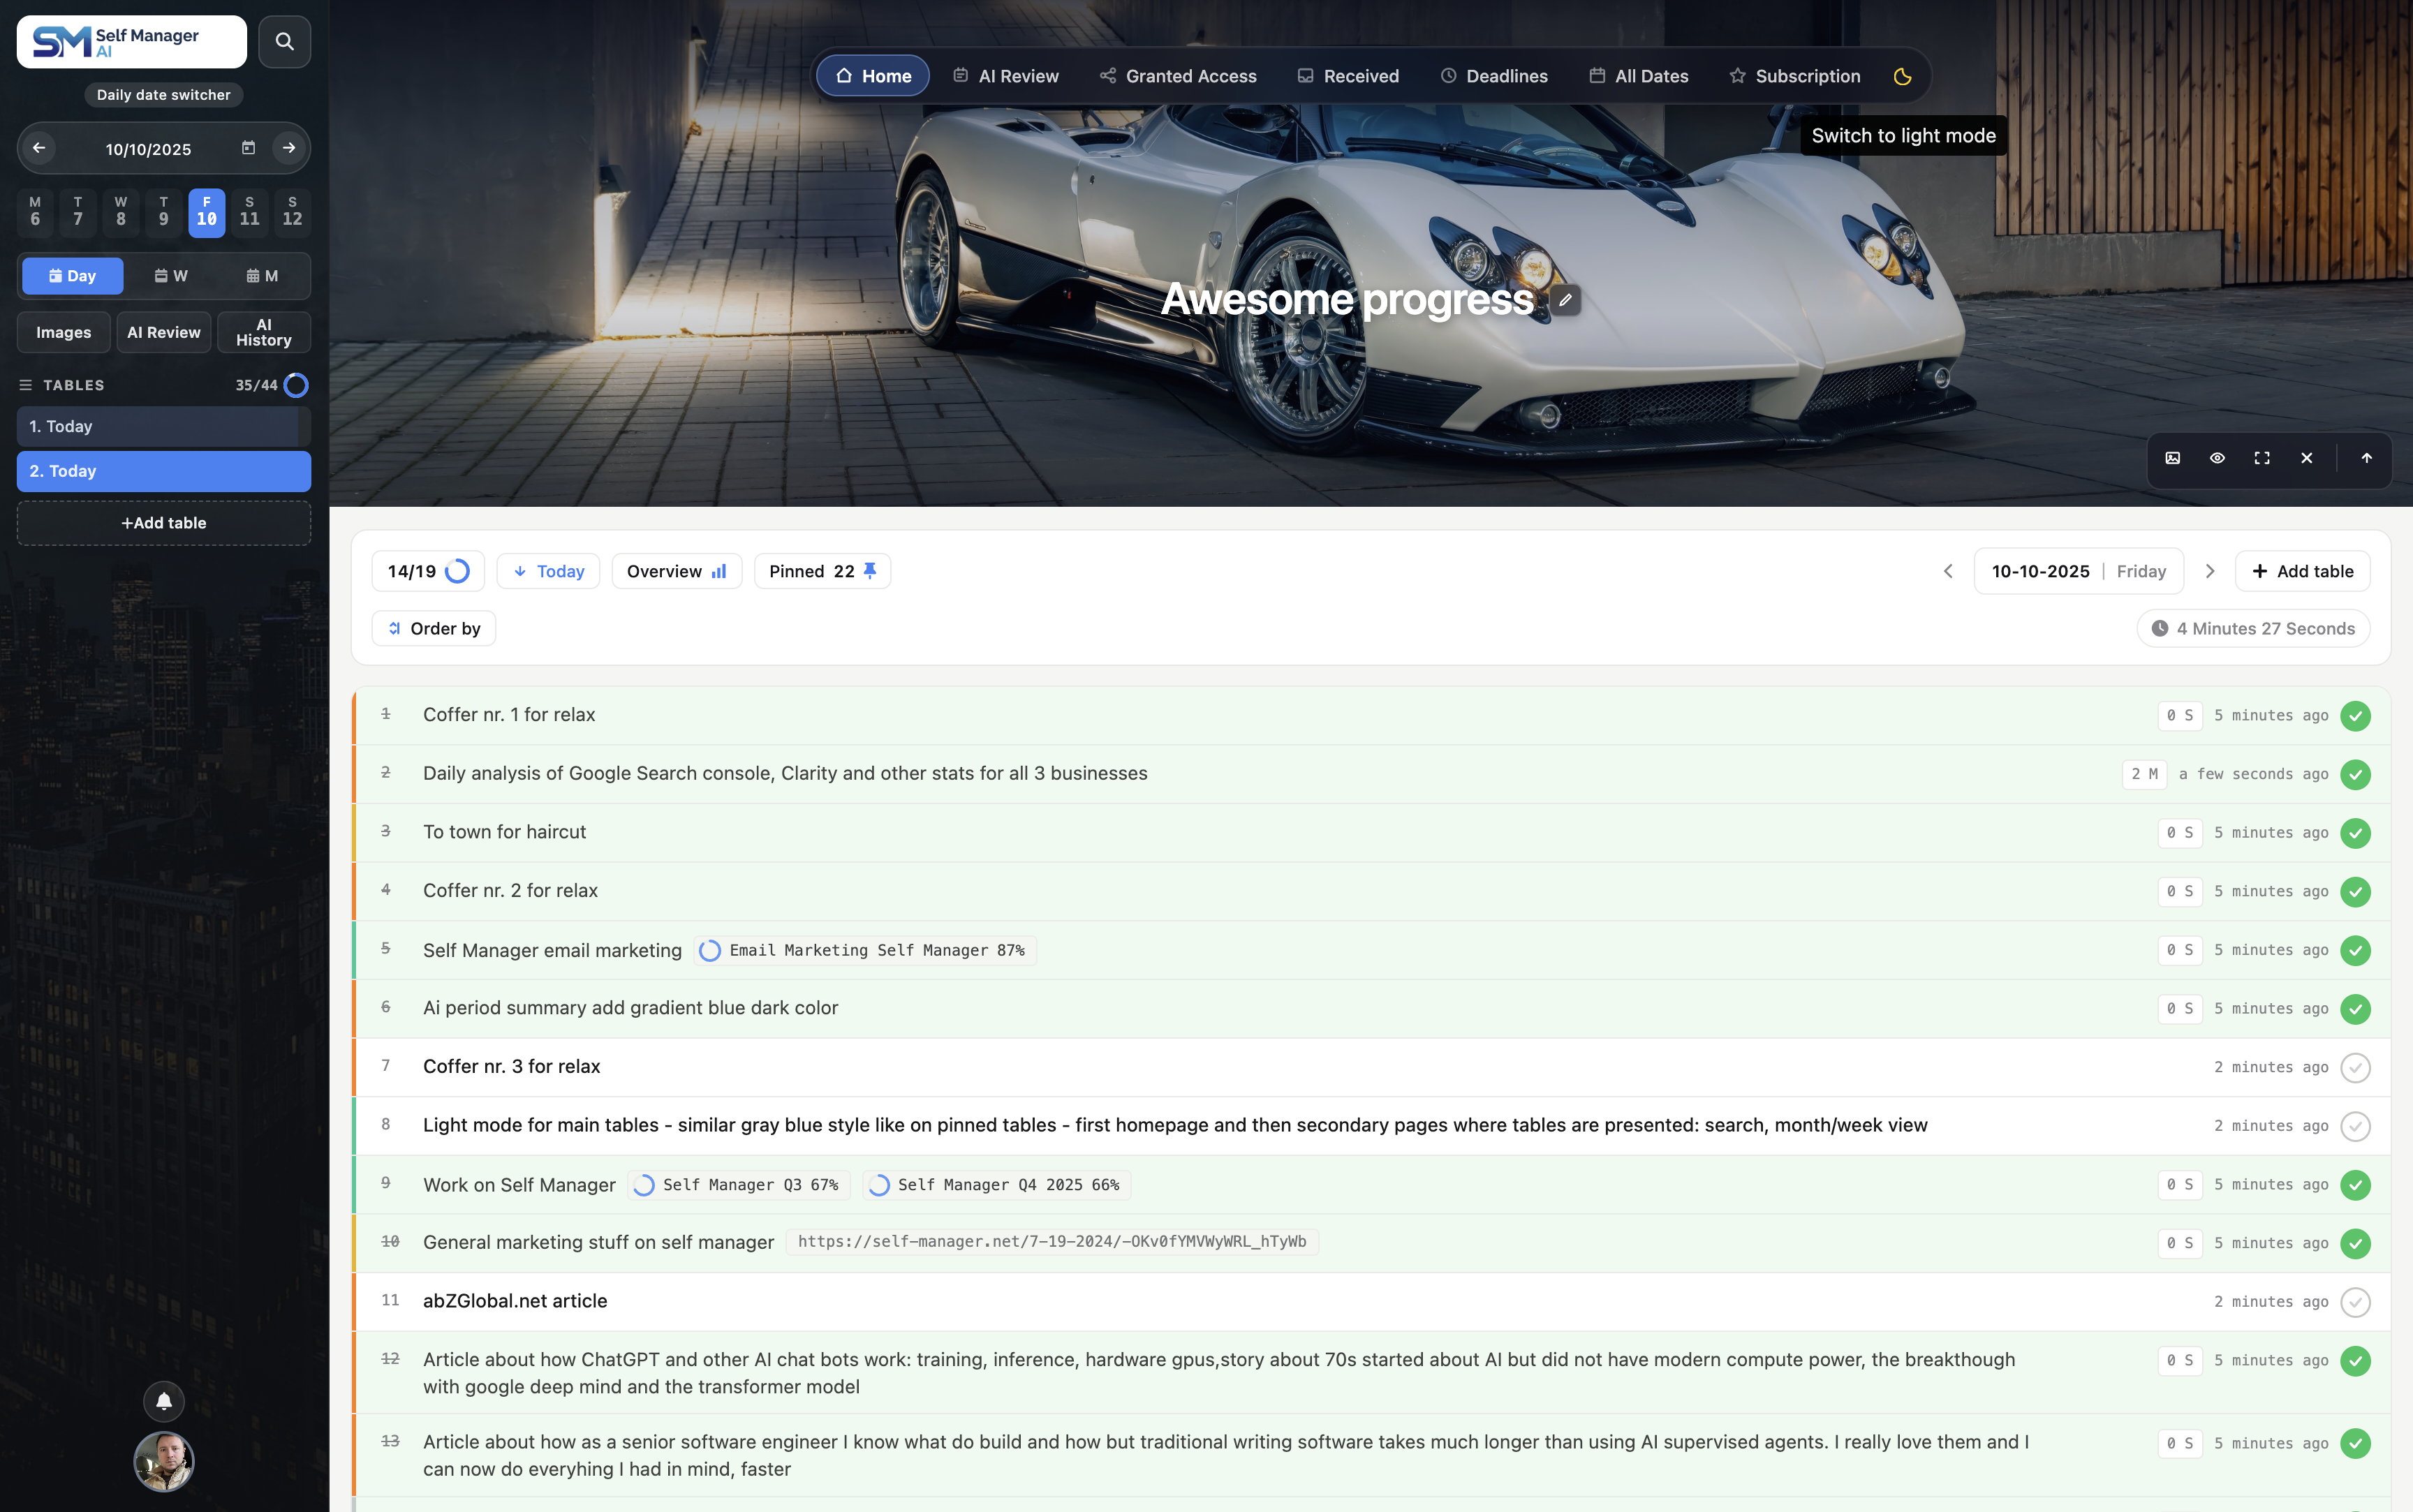Uncheck the completed 'To town for haircut' task

[2355, 832]
